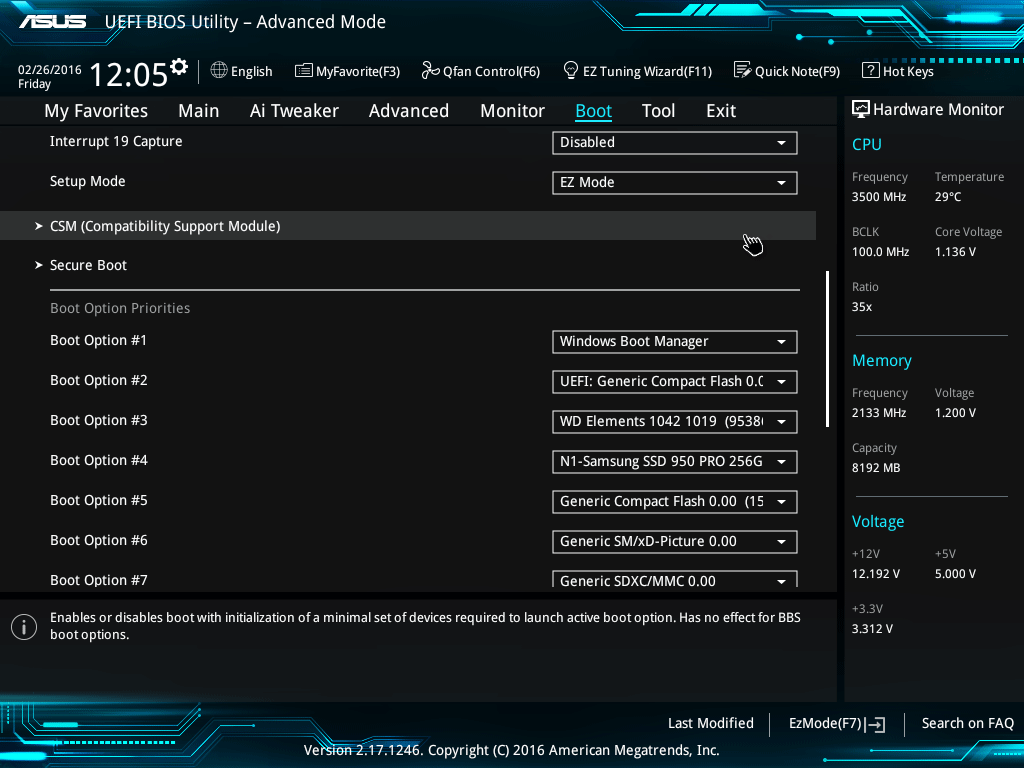Screen dimensions: 1024x768
Task: Go to the Advanced tab
Action: (409, 111)
